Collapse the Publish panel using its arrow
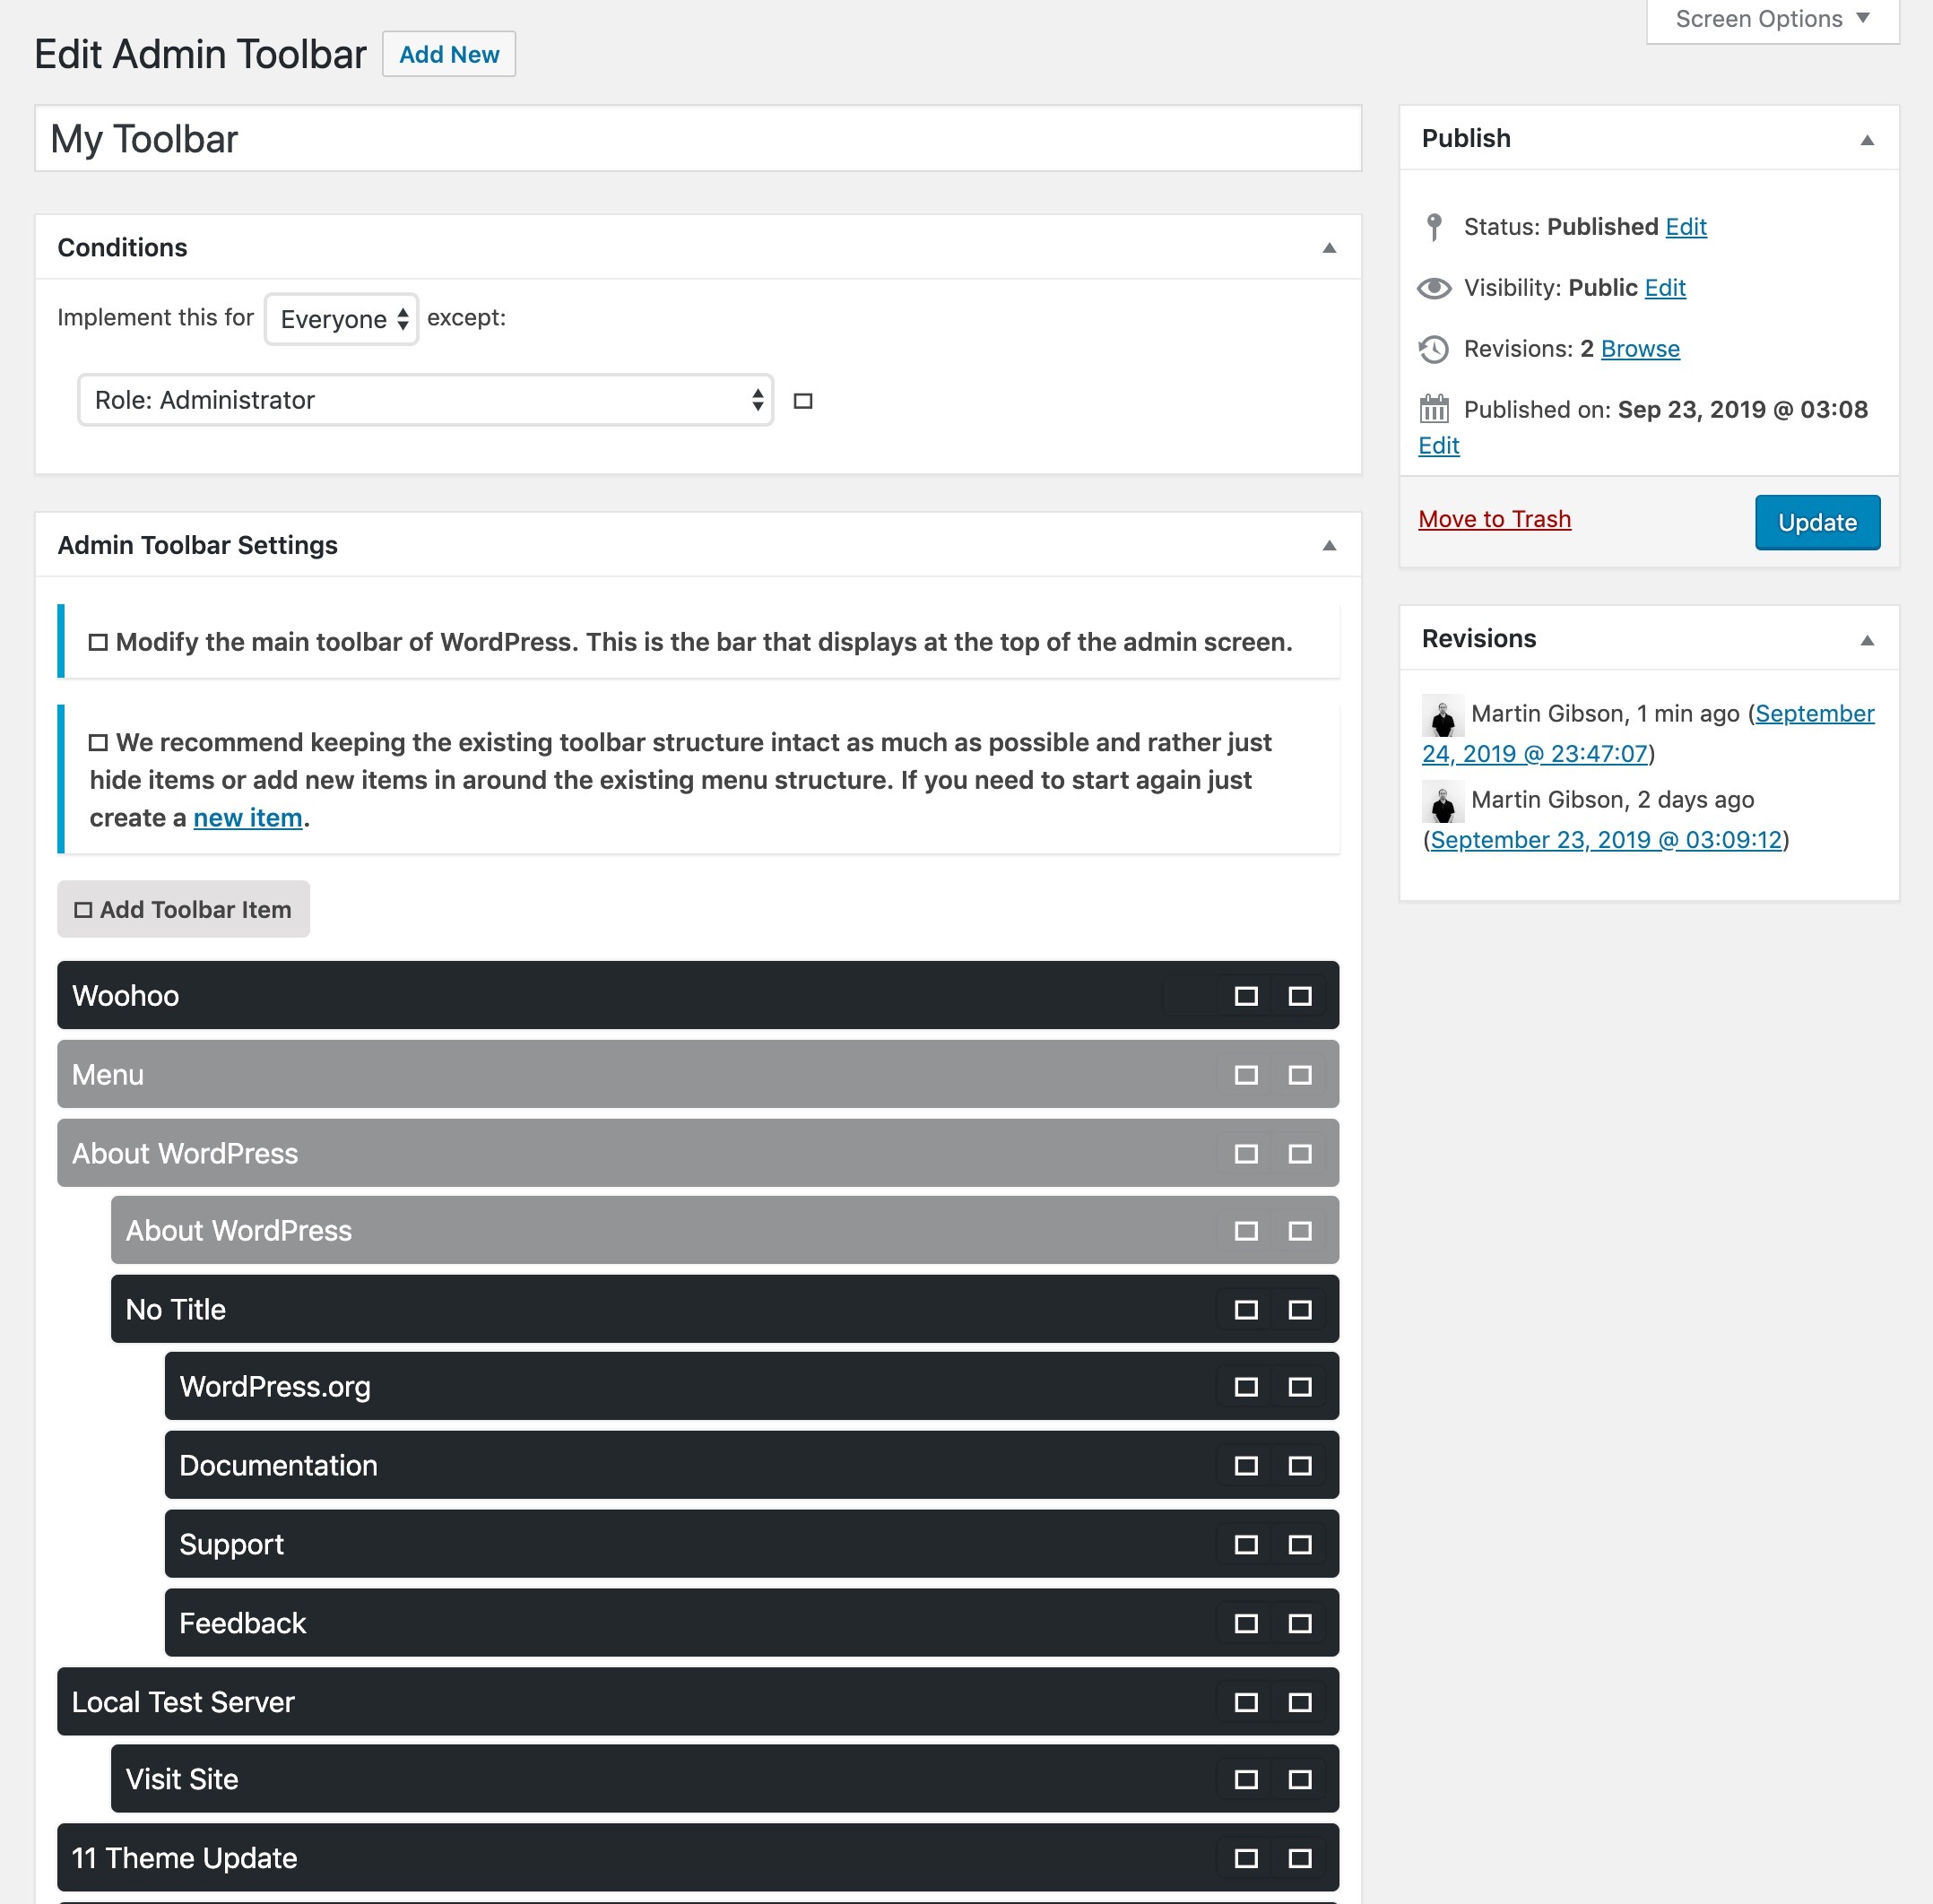Viewport: 1933px width, 1904px height. pos(1866,140)
